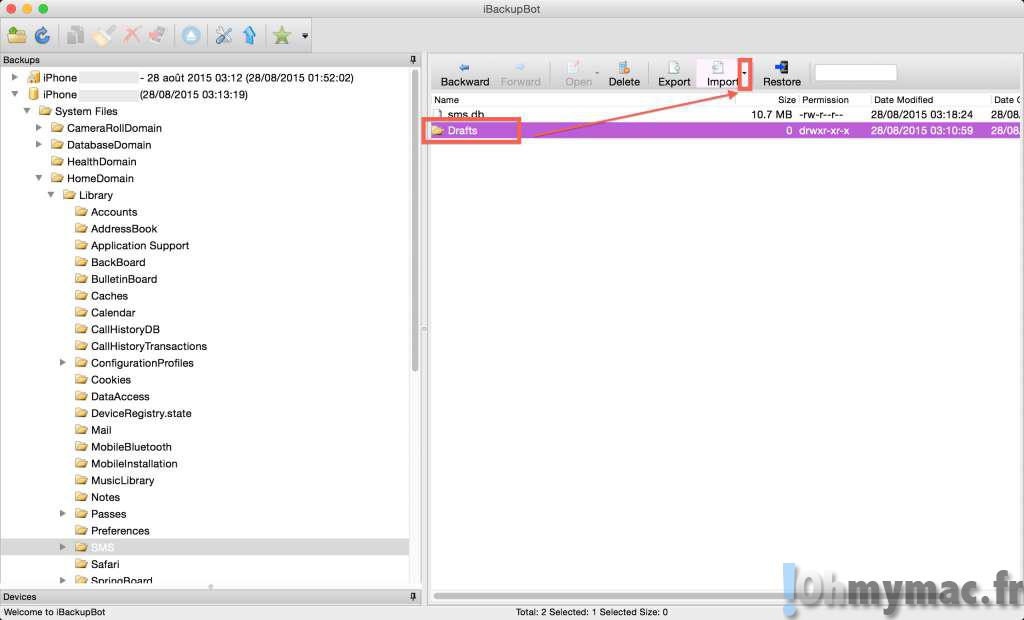Image resolution: width=1024 pixels, height=620 pixels.
Task: Select the DeviceRegistry.state folder
Action: coord(141,413)
